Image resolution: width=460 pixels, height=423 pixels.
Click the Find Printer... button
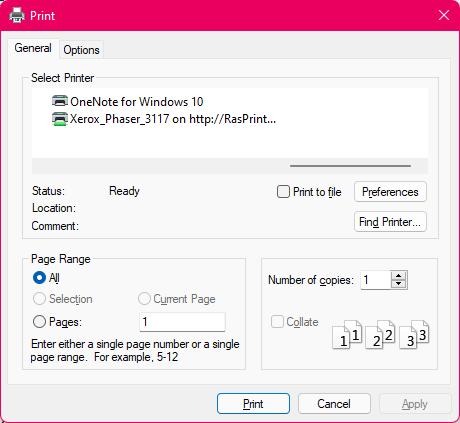click(390, 222)
